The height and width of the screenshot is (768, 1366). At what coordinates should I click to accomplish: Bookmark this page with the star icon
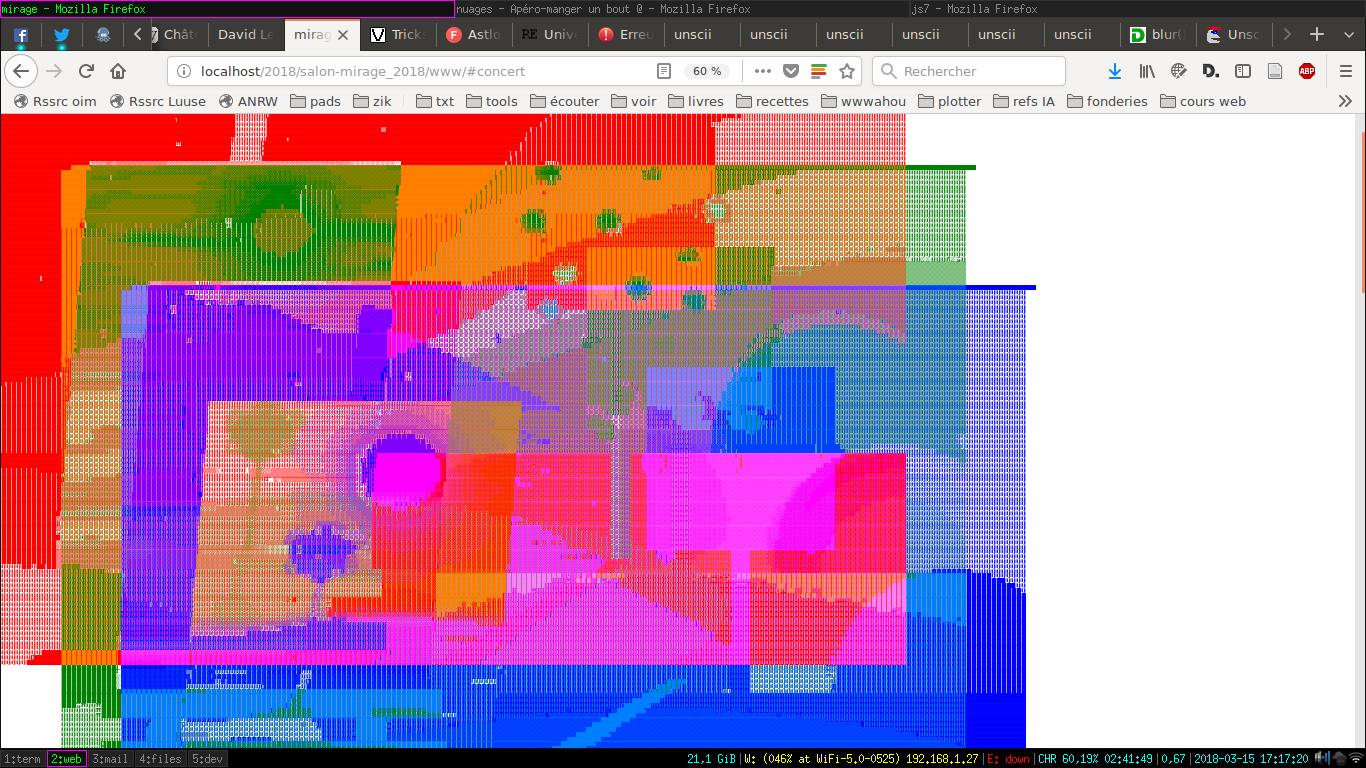click(847, 71)
